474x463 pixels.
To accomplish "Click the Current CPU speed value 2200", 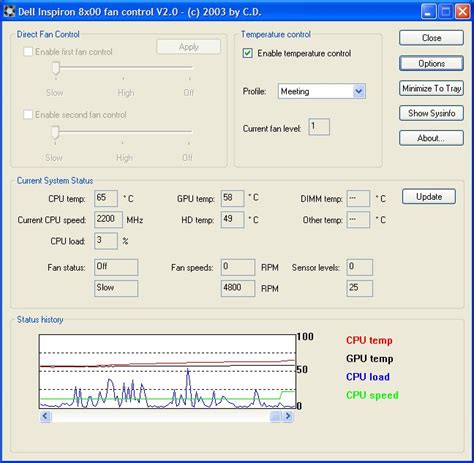I will tap(108, 220).
